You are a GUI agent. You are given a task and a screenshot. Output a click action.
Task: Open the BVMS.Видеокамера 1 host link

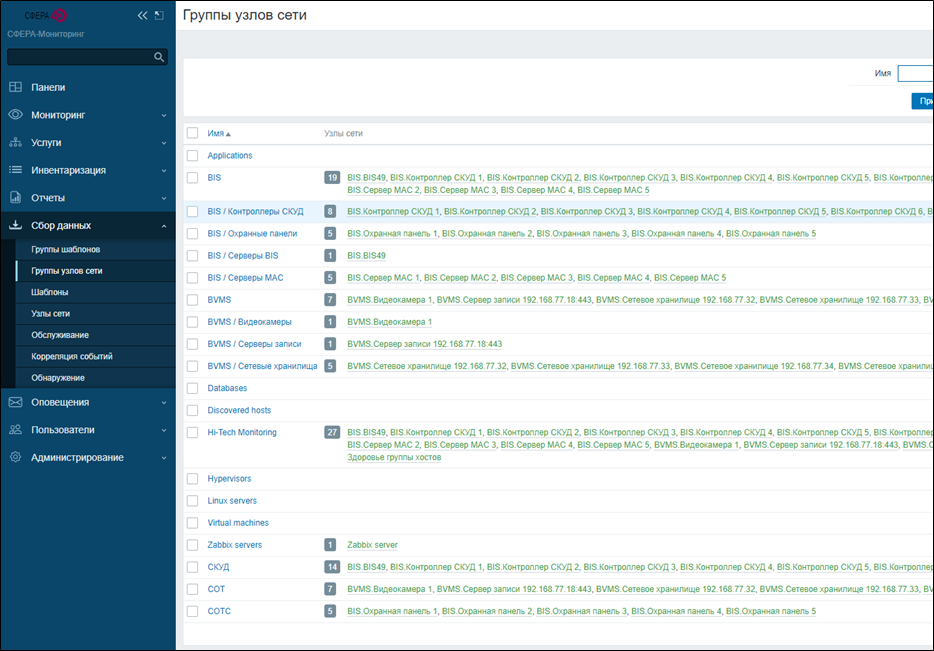click(389, 322)
